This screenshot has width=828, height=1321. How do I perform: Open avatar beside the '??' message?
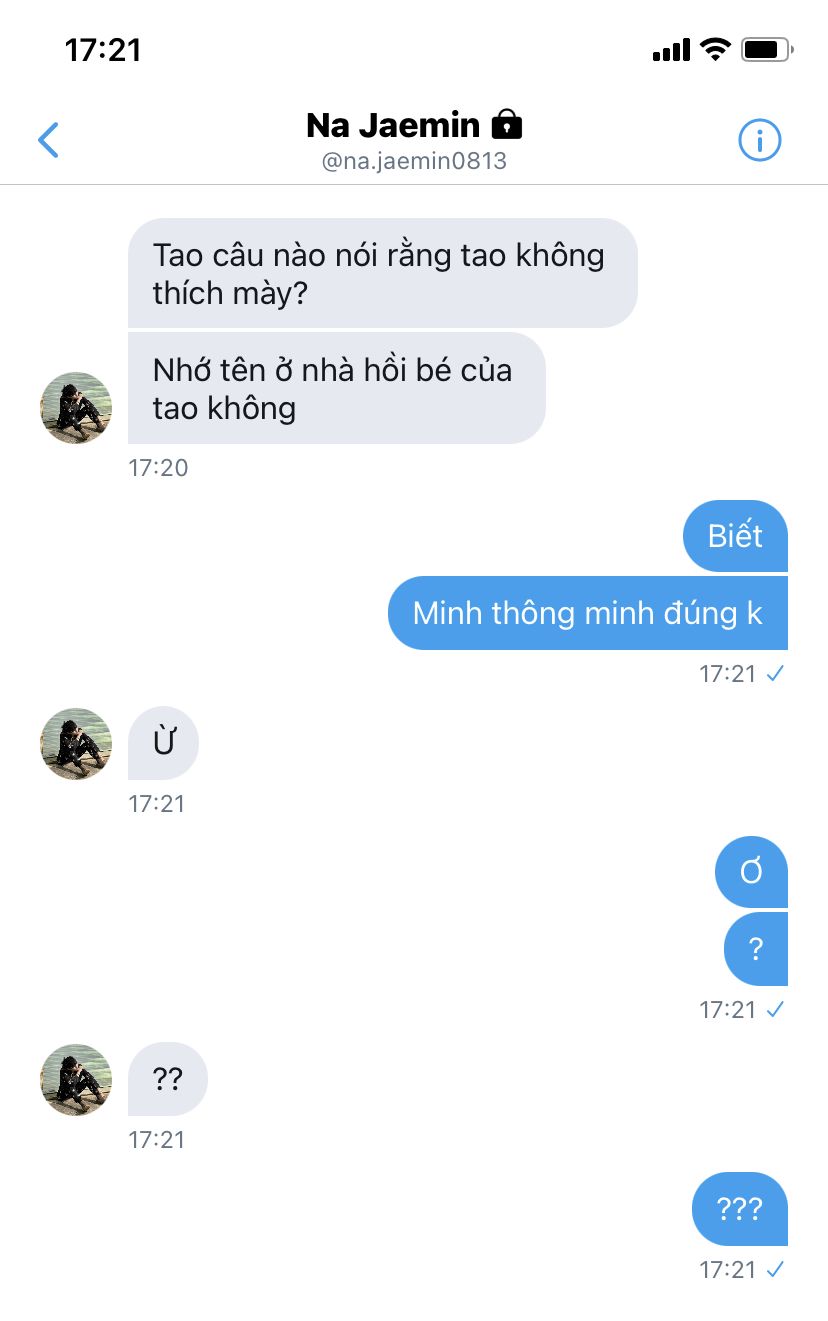coord(76,1080)
